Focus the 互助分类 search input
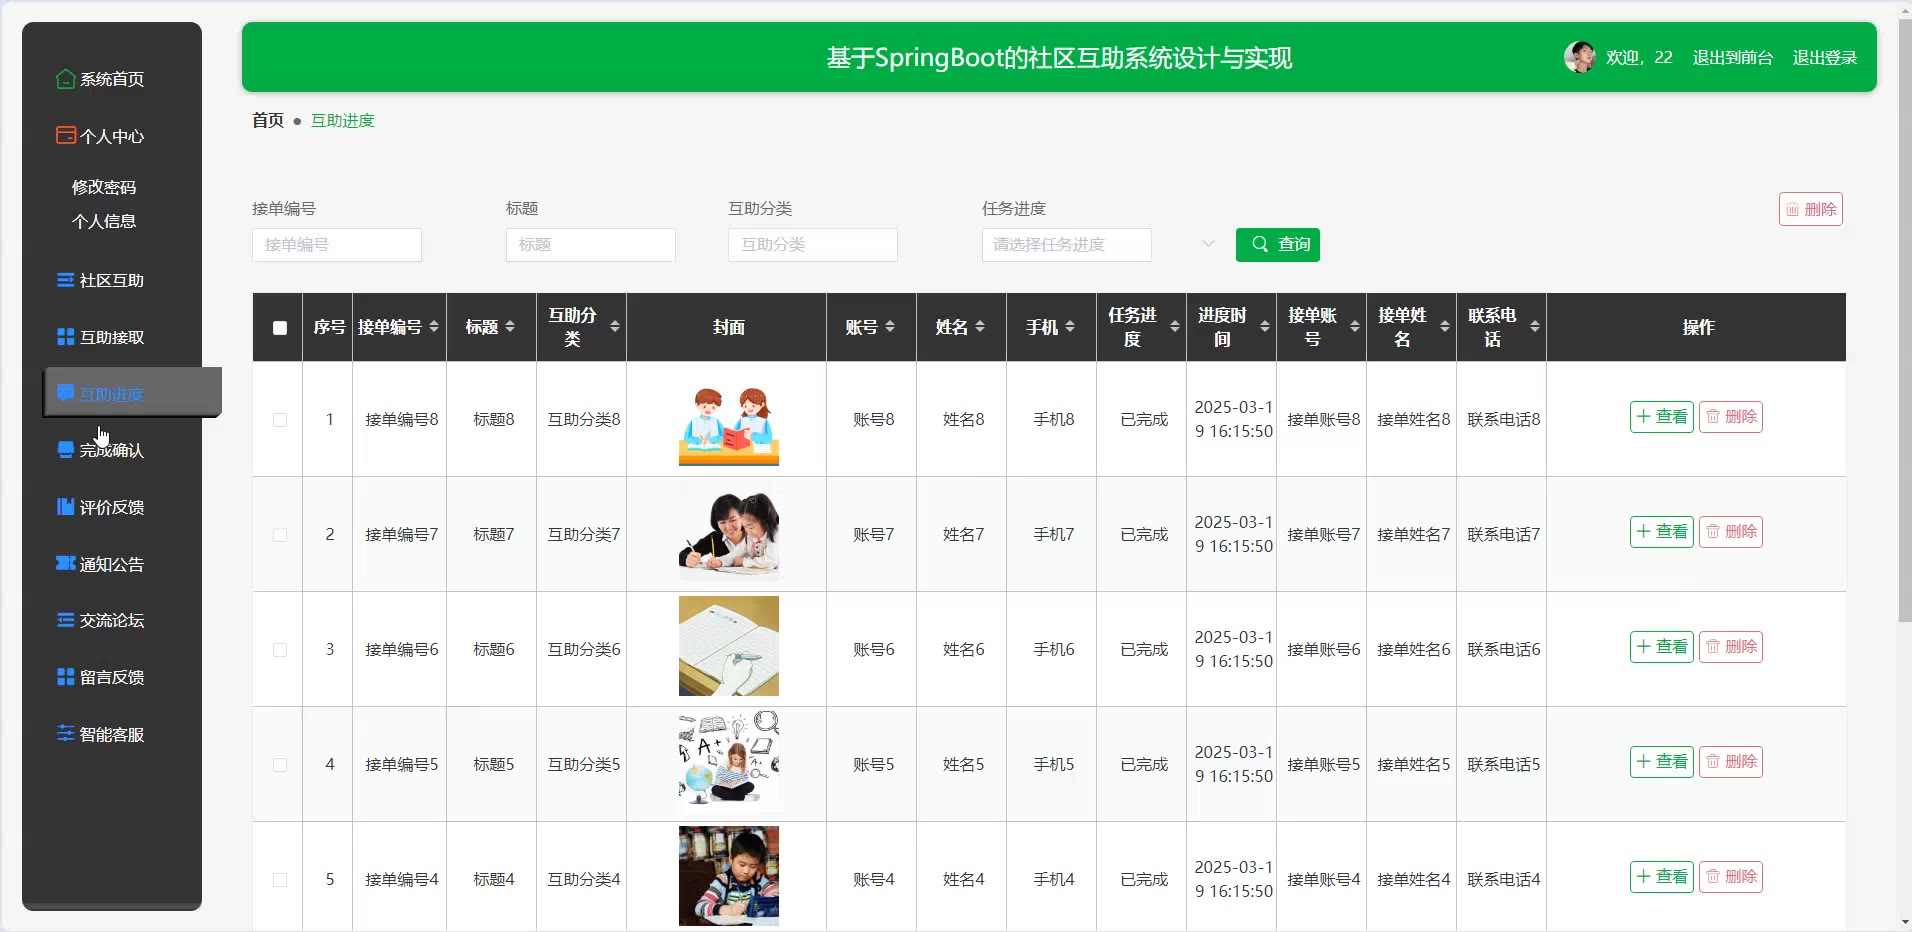 813,245
